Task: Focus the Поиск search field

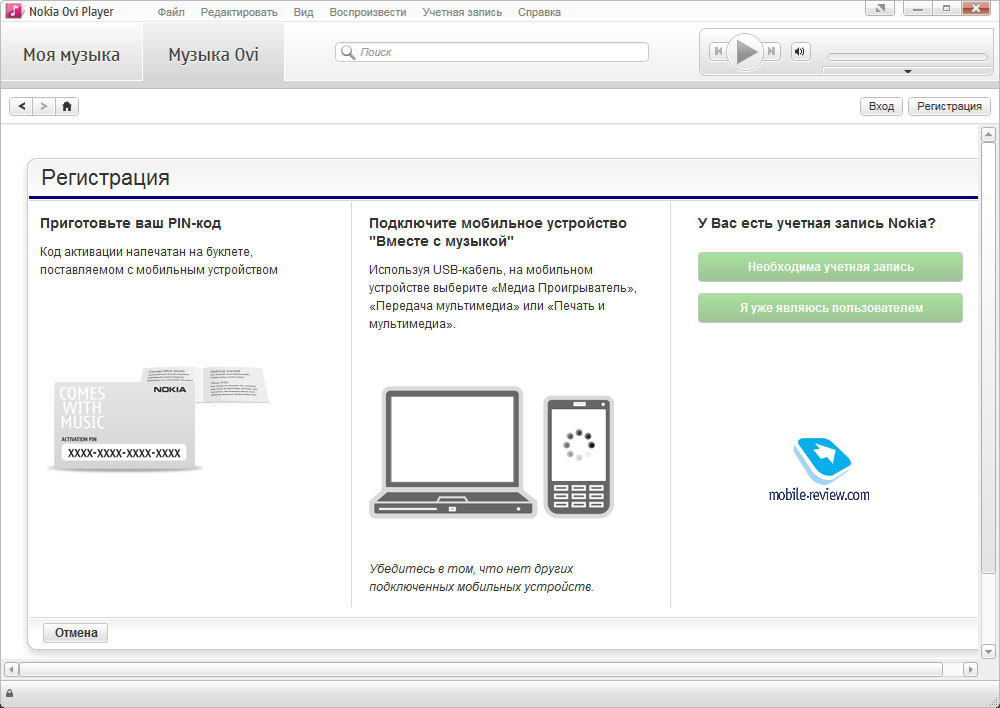Action: pos(492,52)
